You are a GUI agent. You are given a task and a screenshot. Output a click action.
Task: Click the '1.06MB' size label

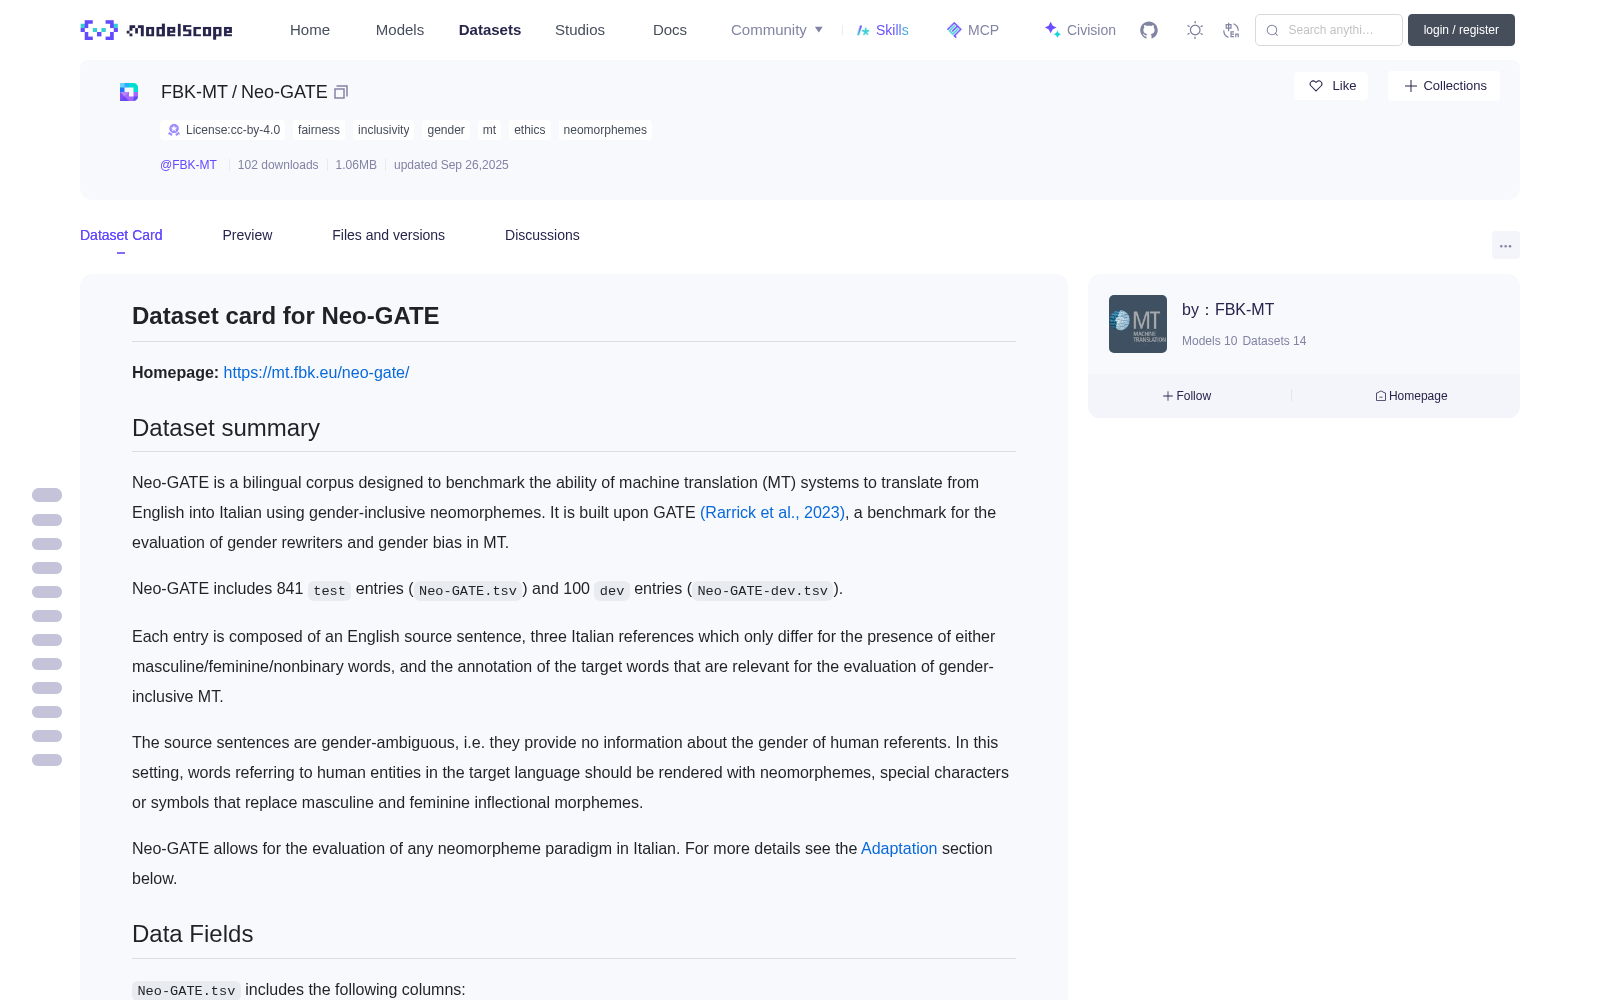[356, 165]
